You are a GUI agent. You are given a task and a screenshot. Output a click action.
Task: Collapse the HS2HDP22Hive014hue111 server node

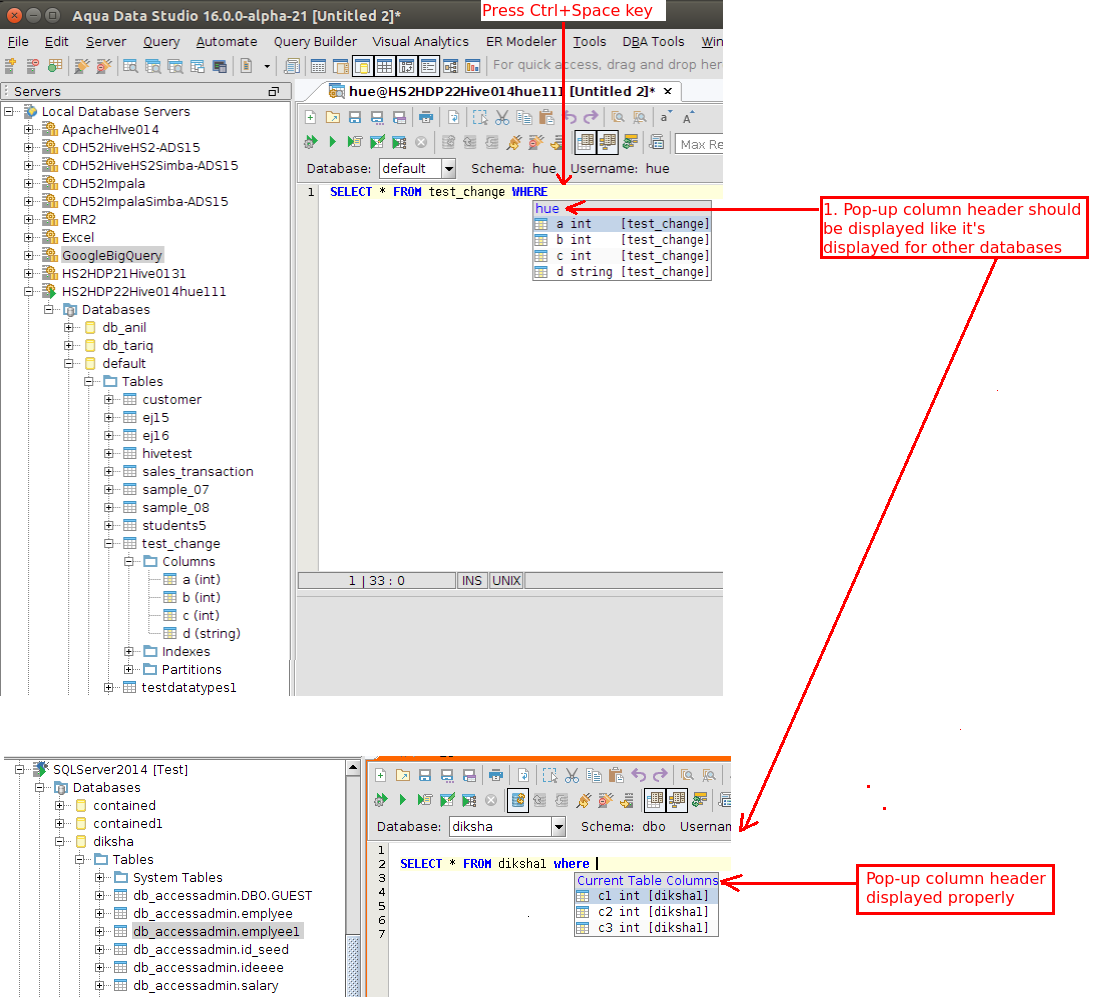(x=29, y=291)
